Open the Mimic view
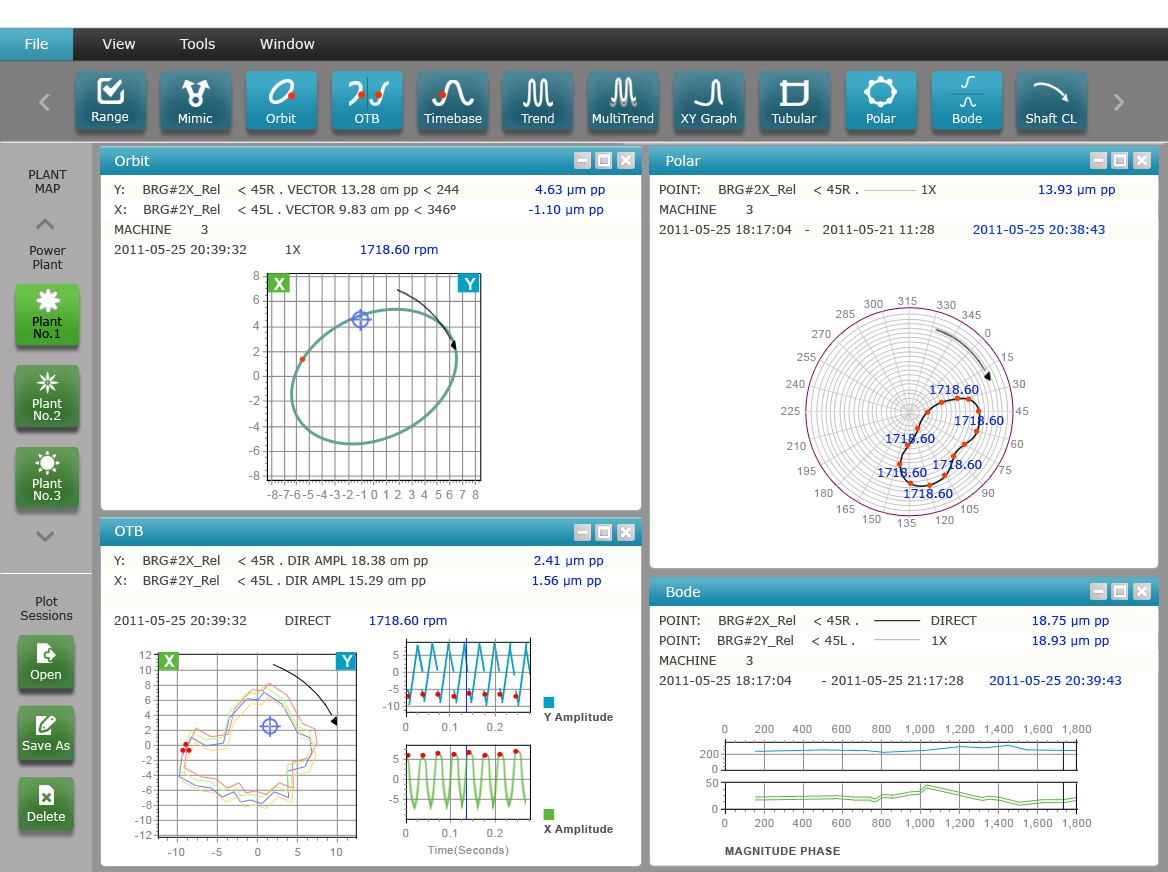Screen dimensions: 1168x872 click(x=195, y=101)
